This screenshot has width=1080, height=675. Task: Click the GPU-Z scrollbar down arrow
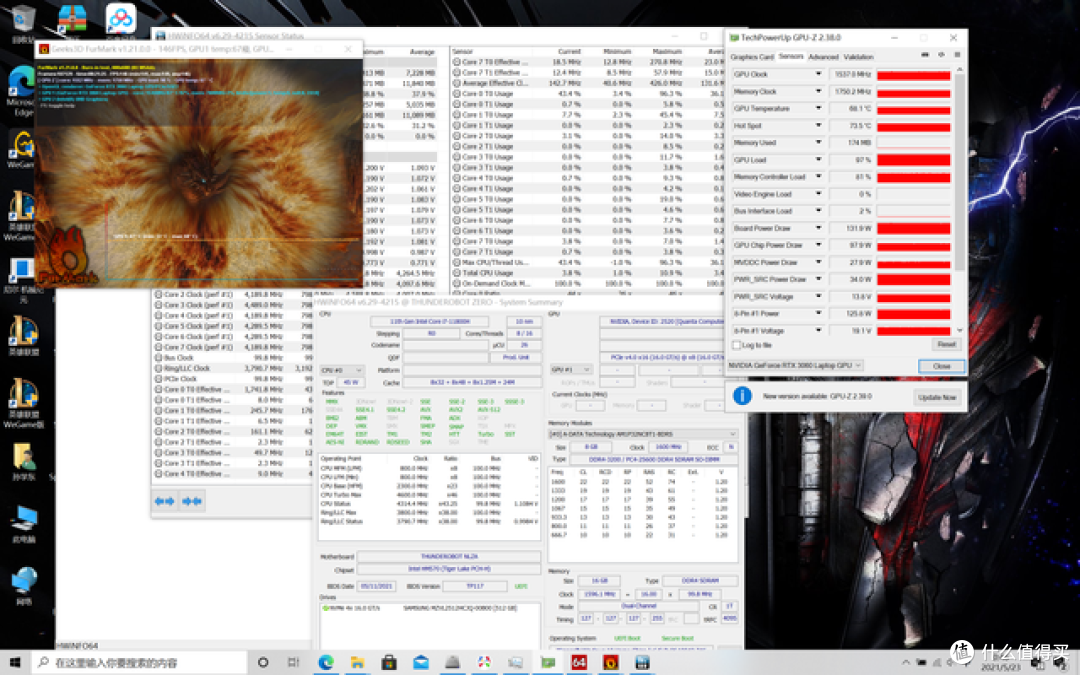pos(959,331)
